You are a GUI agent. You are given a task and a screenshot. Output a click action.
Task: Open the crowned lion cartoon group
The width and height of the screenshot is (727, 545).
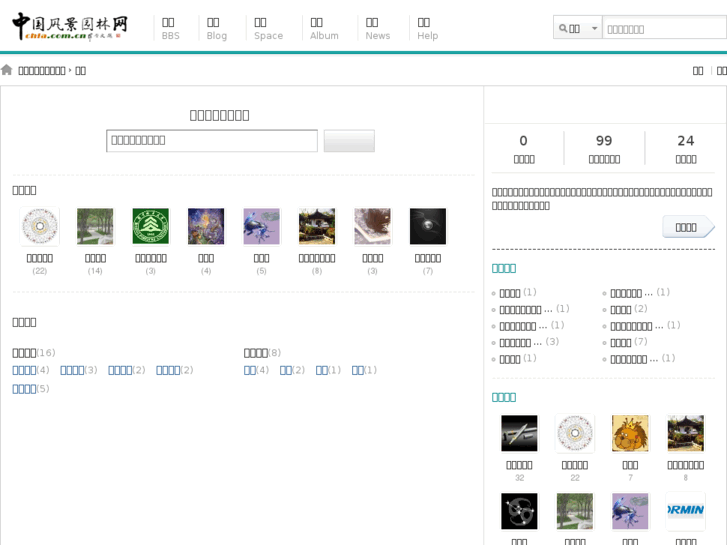(630, 433)
